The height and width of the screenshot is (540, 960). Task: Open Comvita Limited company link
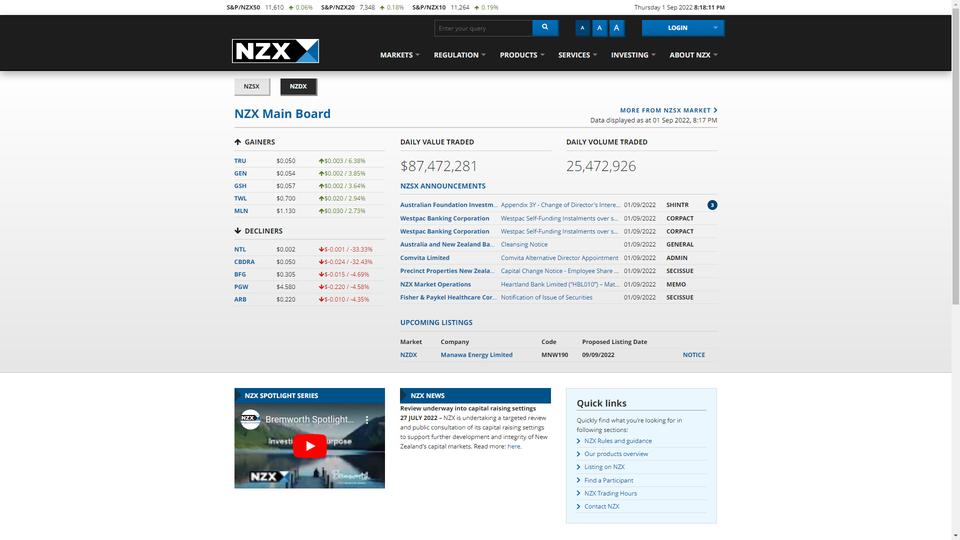tap(425, 258)
